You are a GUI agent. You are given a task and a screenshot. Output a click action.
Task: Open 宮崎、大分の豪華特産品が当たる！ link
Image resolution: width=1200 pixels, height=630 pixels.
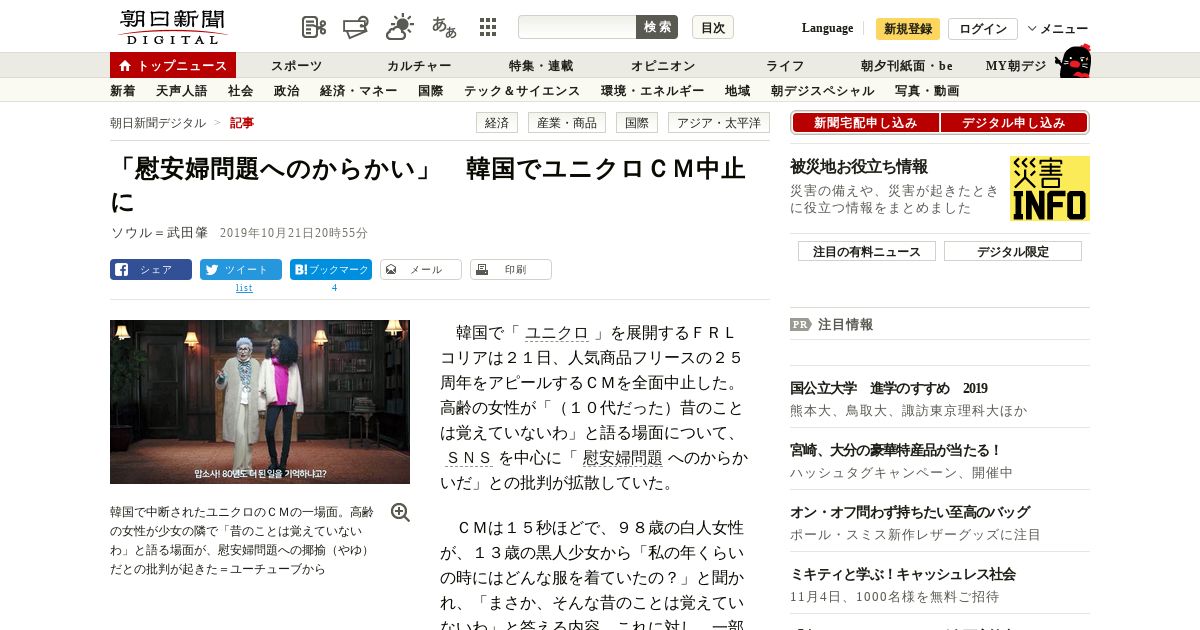point(896,451)
